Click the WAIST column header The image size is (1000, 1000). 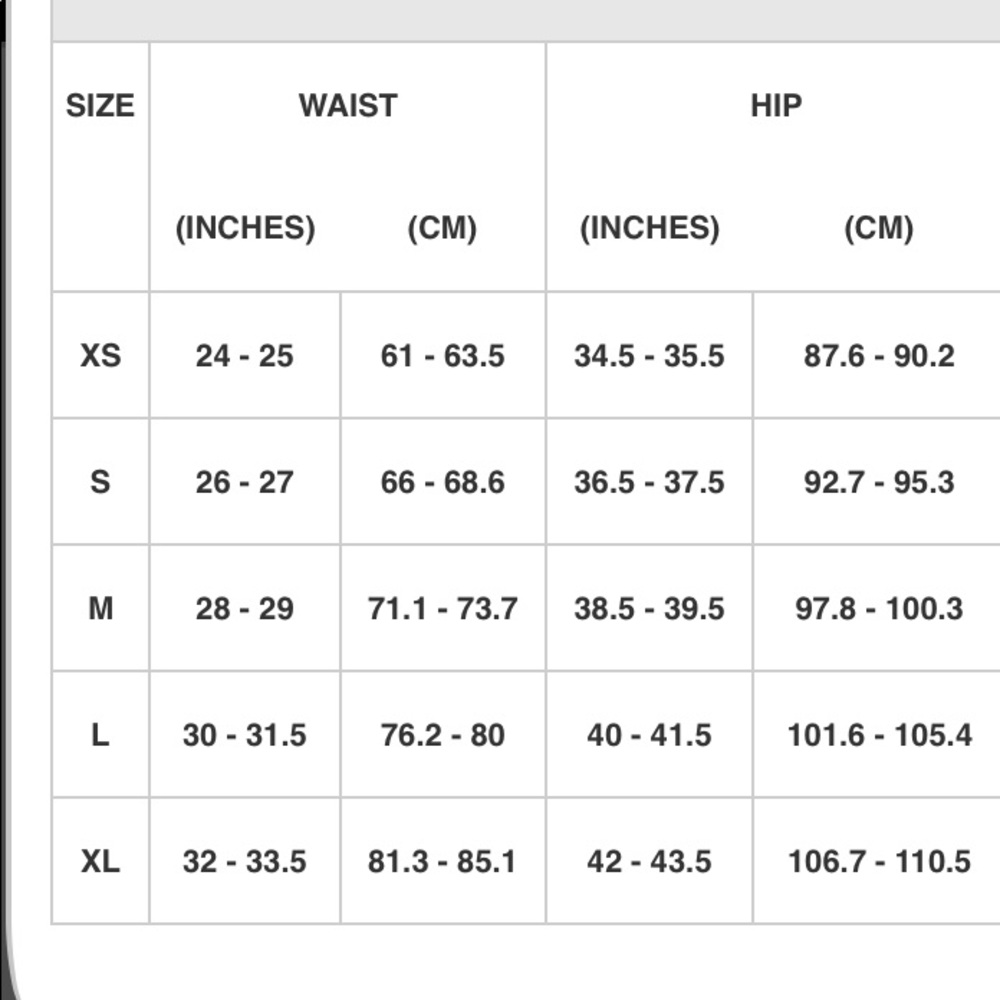(347, 106)
